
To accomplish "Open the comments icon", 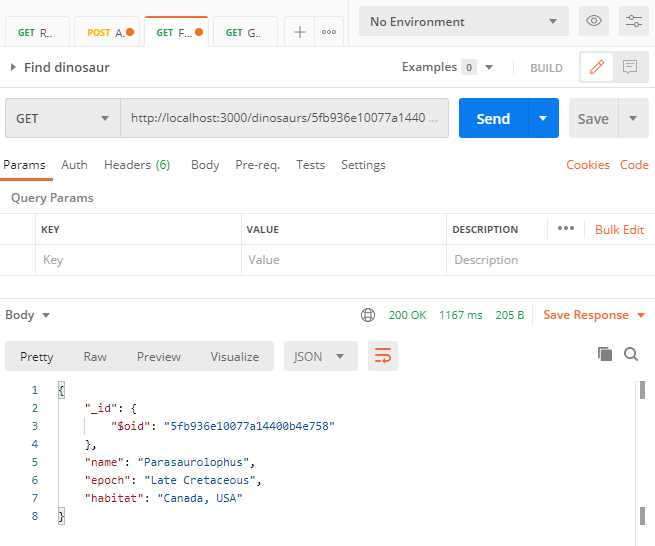I will point(630,67).
